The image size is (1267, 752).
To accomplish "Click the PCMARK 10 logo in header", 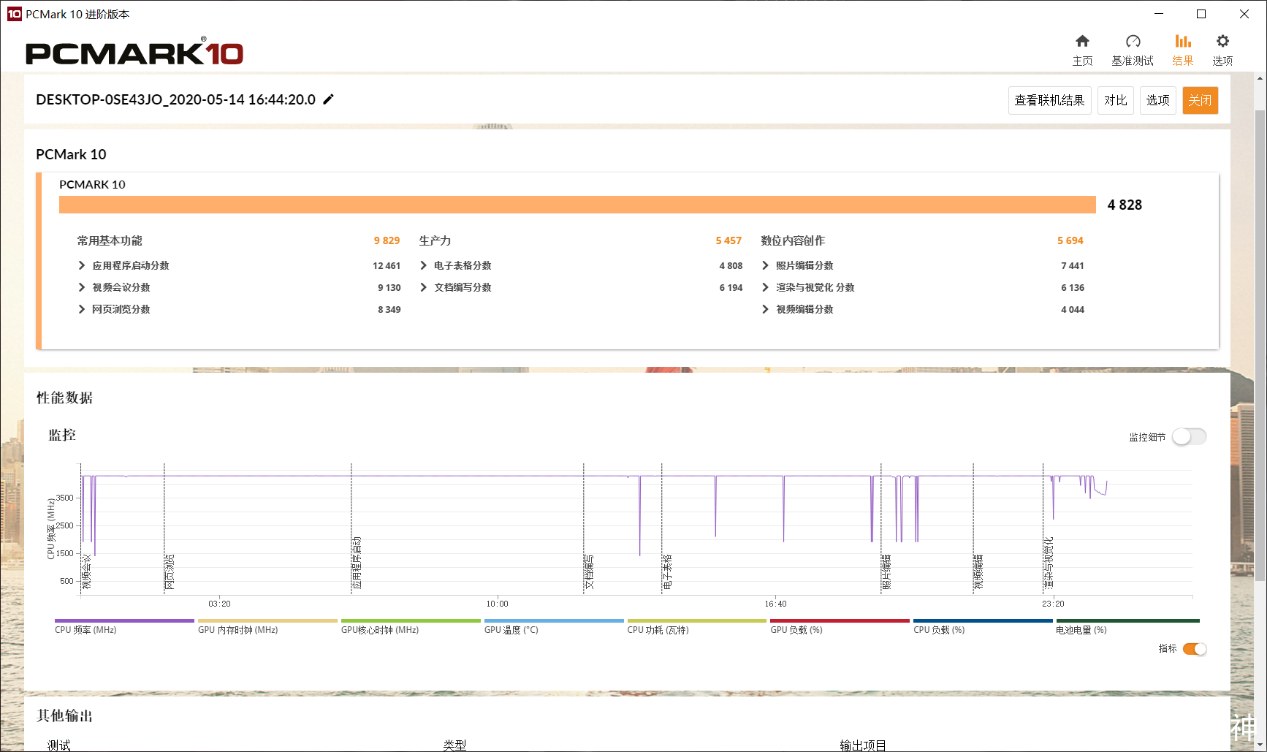I will [134, 52].
